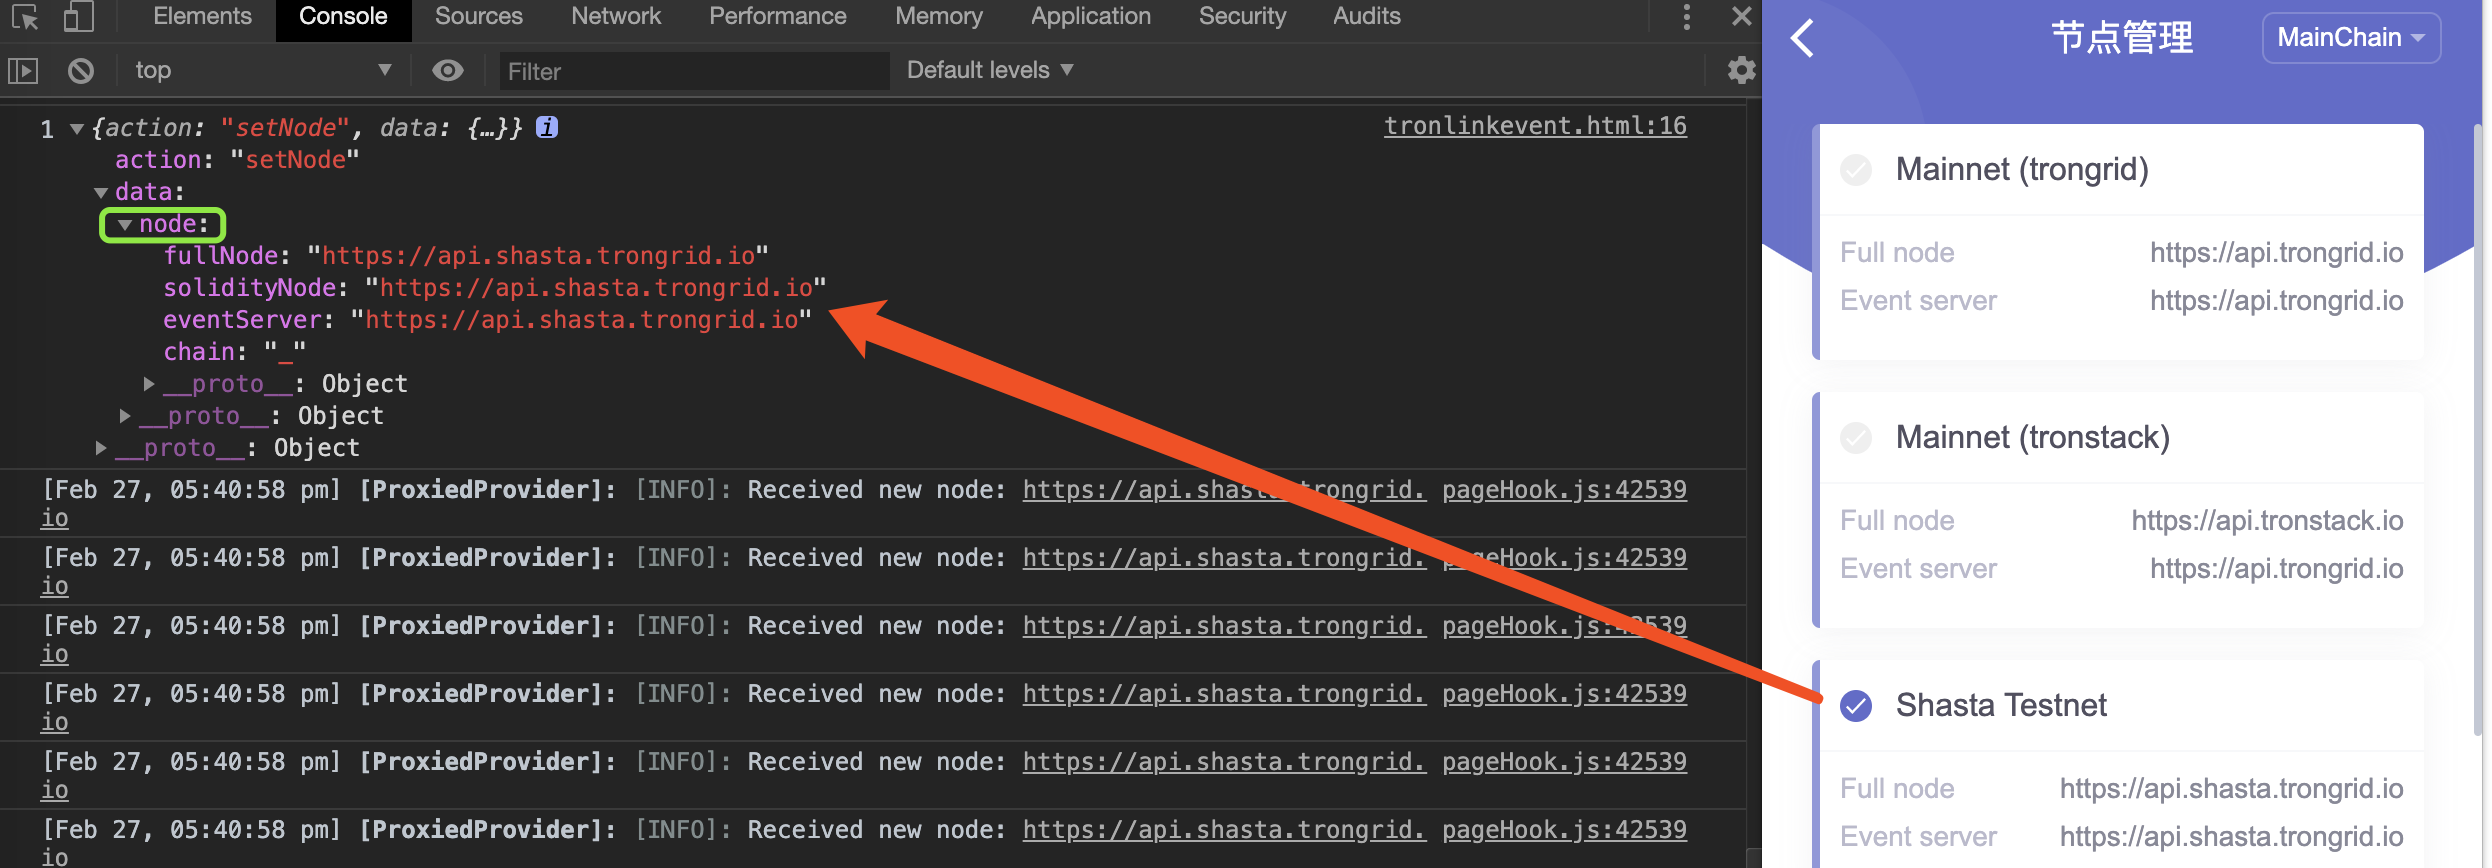Viewport: 2492px width, 868px height.
Task: Open the top context selector
Action: click(263, 70)
